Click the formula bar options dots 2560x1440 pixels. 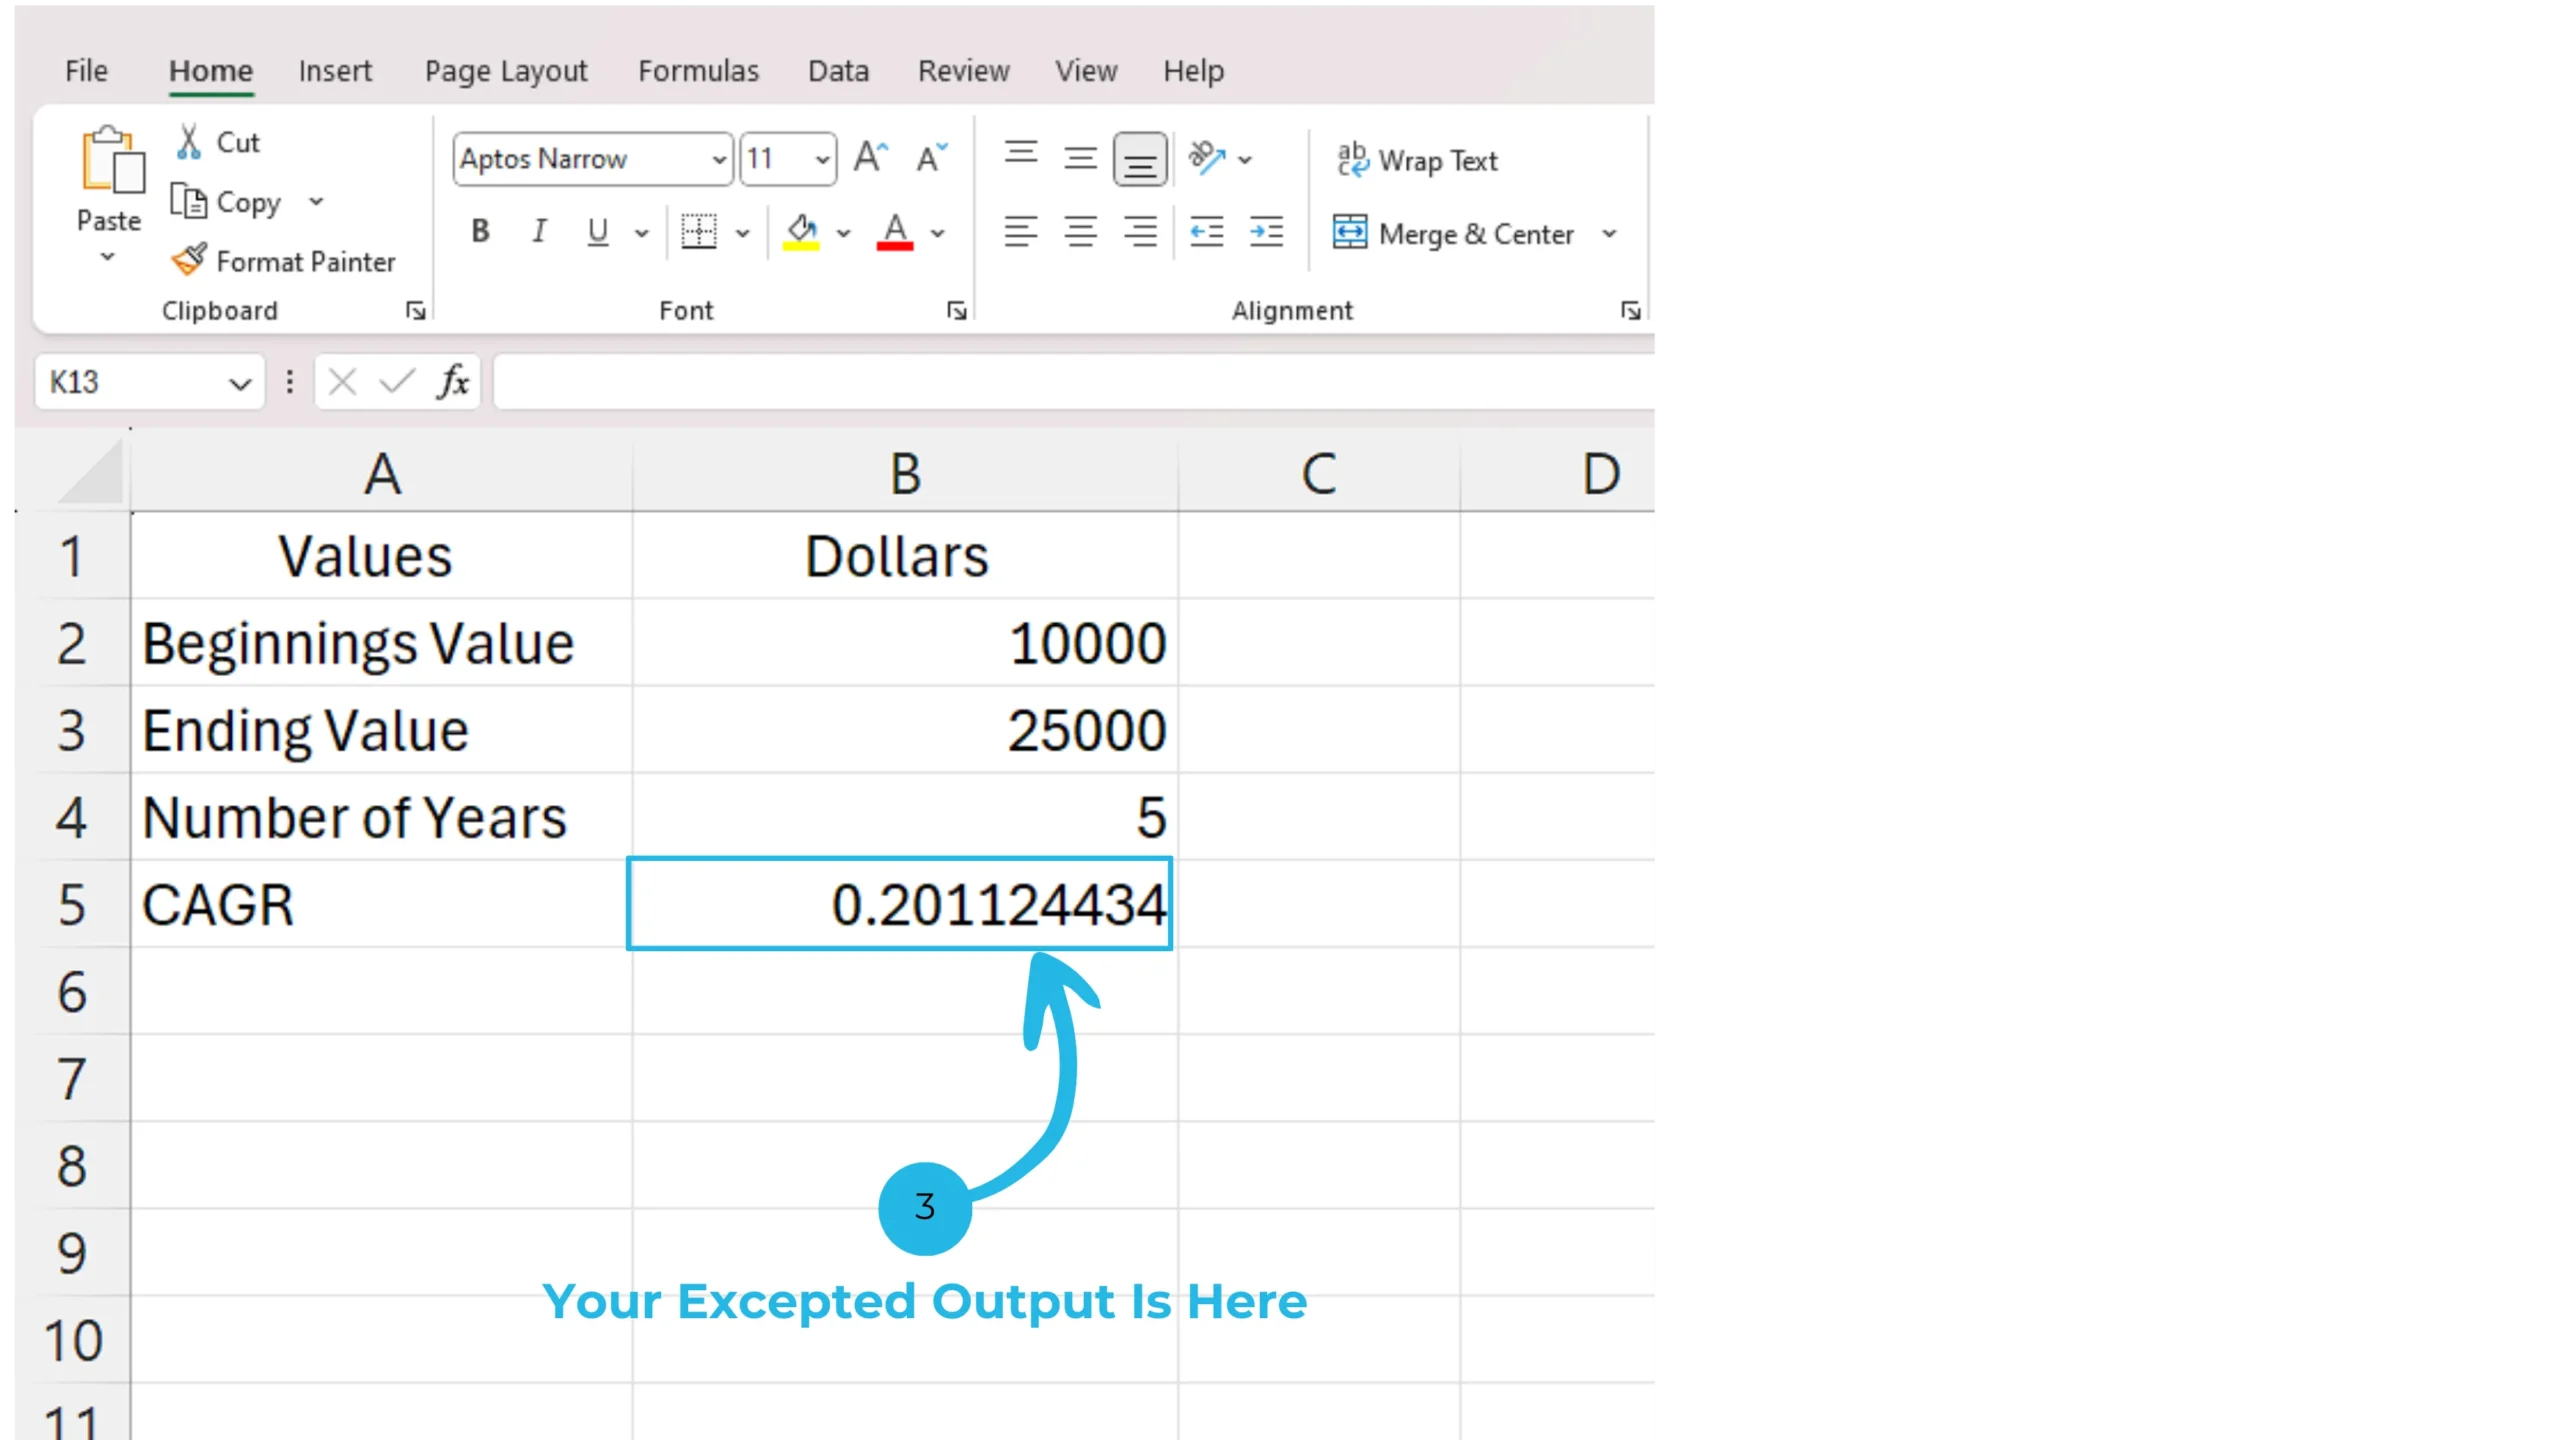coord(289,382)
